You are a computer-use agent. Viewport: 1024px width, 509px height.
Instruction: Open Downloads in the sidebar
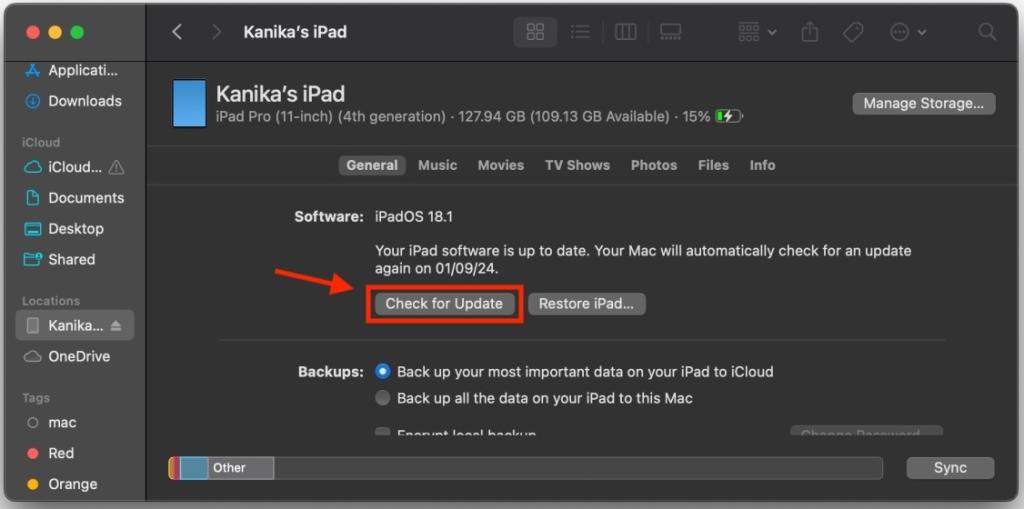[72, 101]
